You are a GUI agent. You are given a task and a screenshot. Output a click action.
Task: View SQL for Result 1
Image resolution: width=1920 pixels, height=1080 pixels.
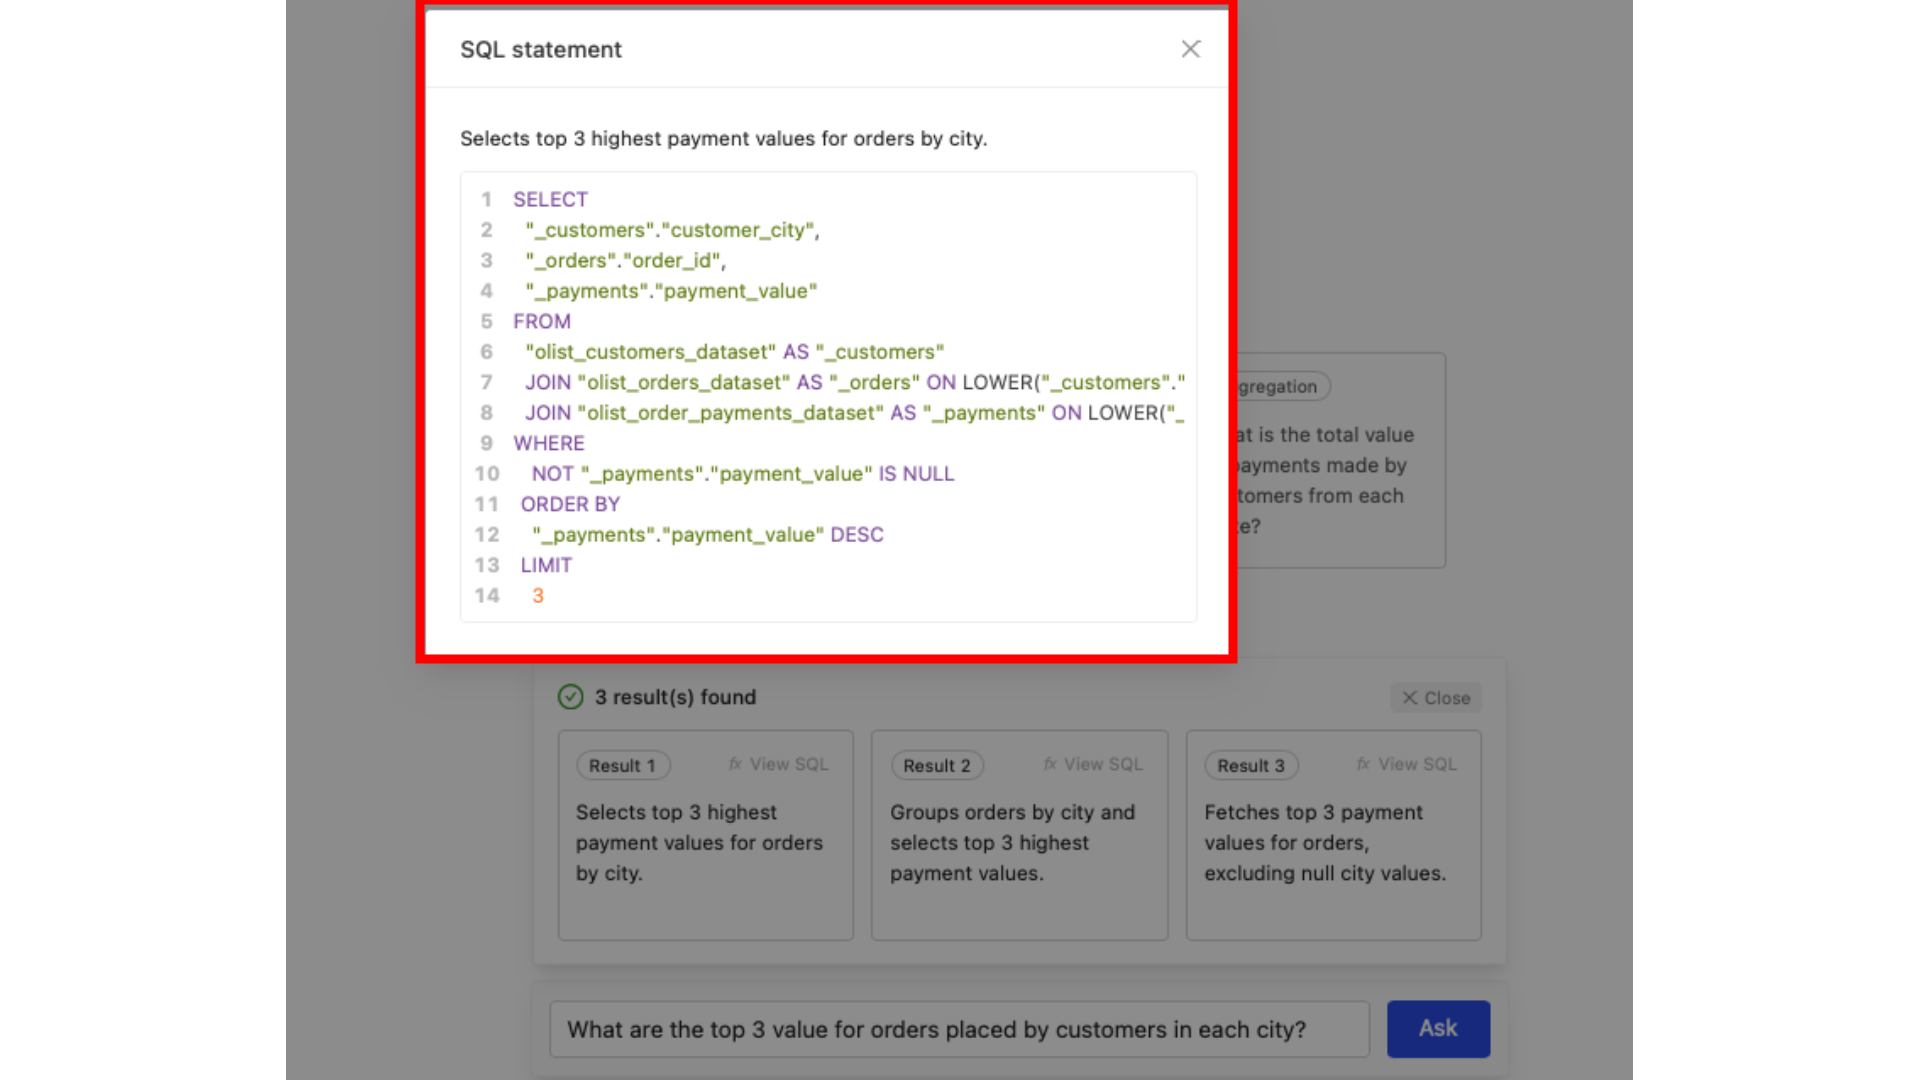click(x=779, y=764)
